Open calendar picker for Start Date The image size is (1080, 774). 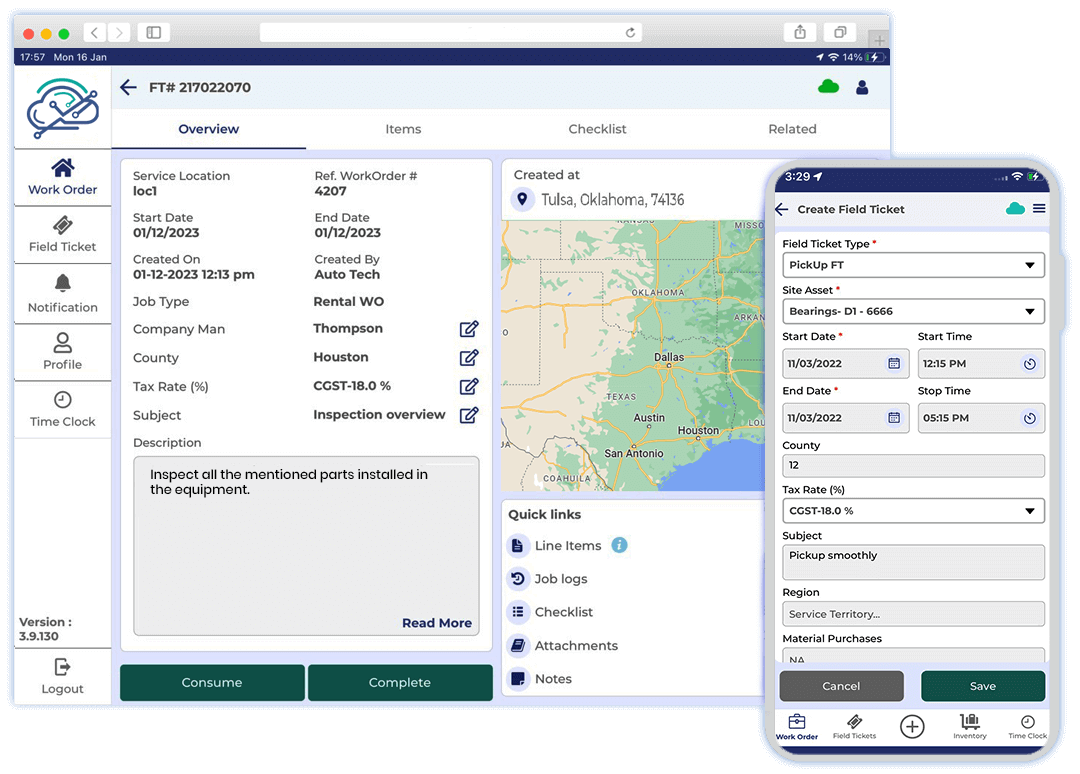tap(894, 364)
